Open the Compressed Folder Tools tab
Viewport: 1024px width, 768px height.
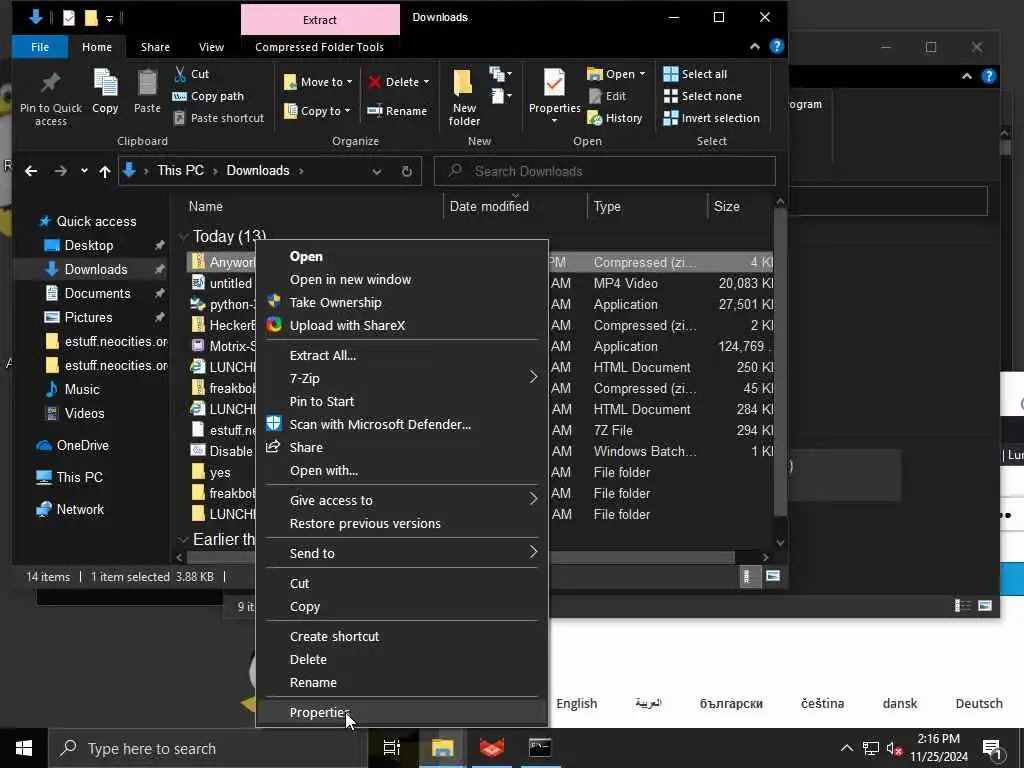point(319,47)
